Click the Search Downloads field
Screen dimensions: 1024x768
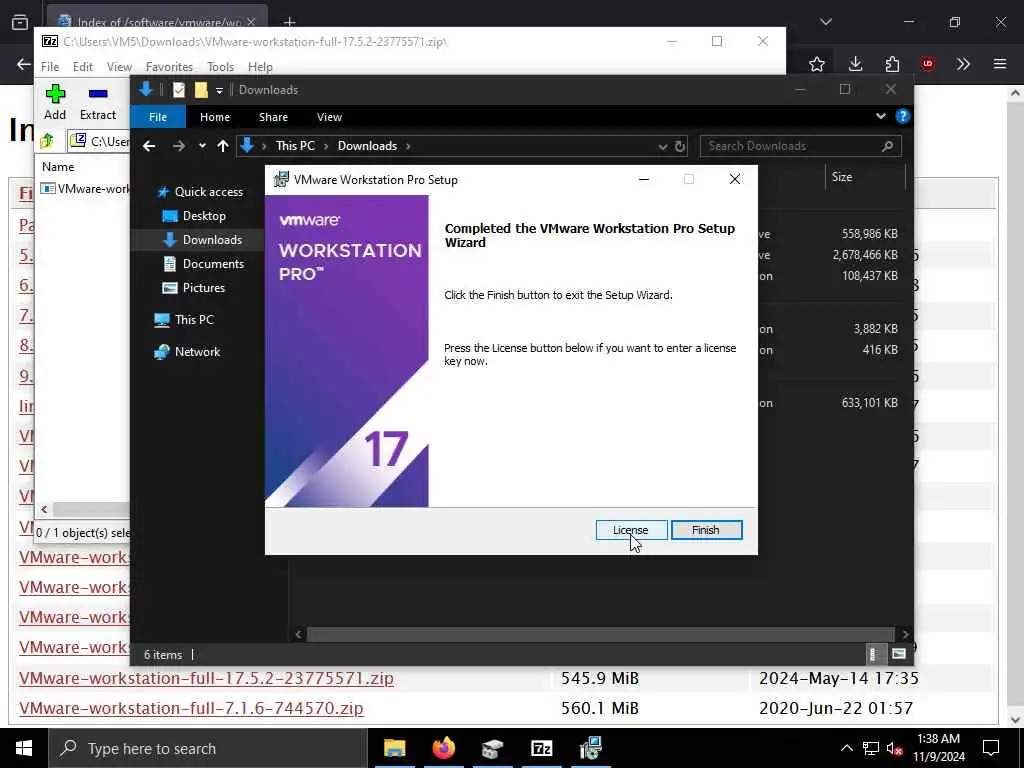click(x=801, y=146)
